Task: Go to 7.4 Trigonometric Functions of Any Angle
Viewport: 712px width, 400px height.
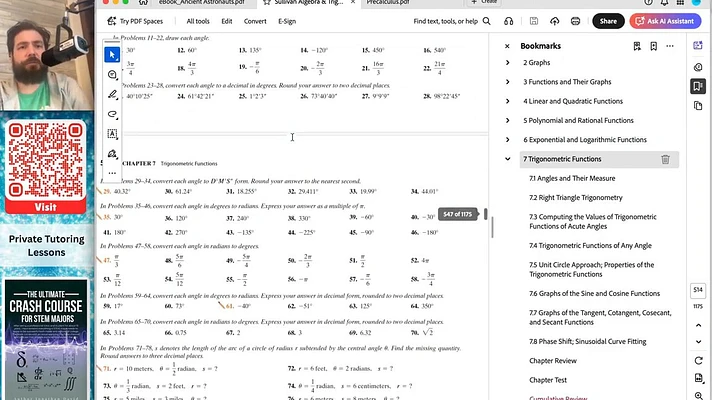Action: [x=590, y=246]
